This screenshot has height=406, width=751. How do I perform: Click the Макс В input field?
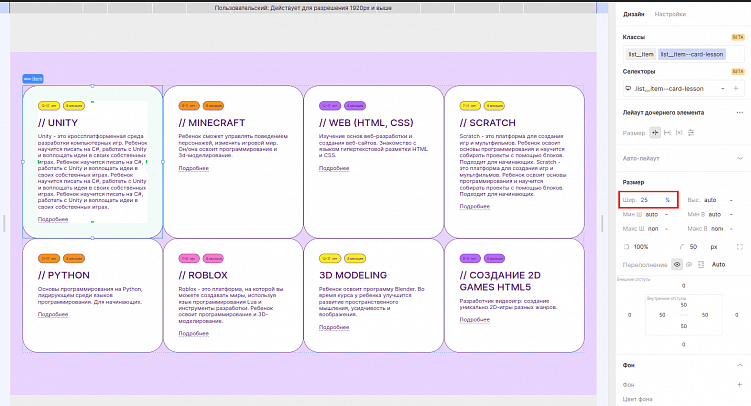tap(717, 229)
